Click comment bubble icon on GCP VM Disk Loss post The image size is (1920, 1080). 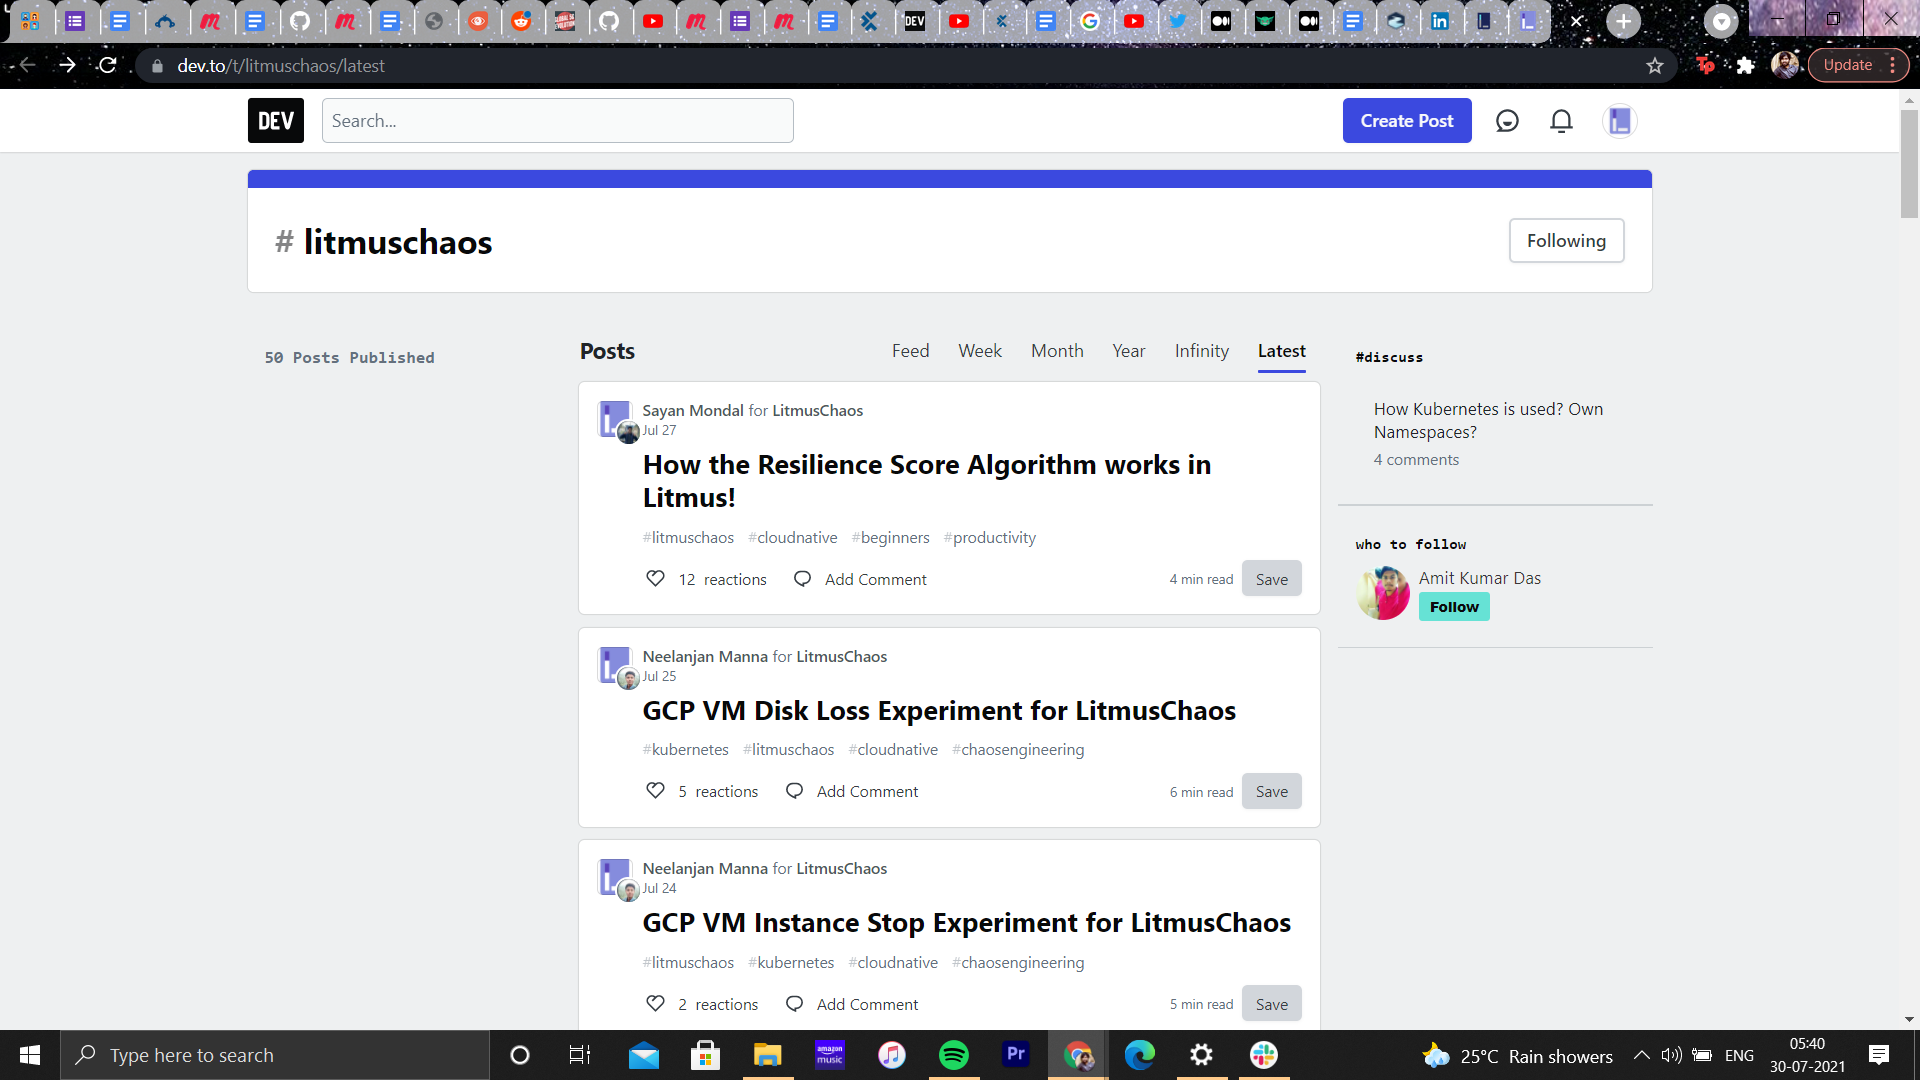point(794,791)
